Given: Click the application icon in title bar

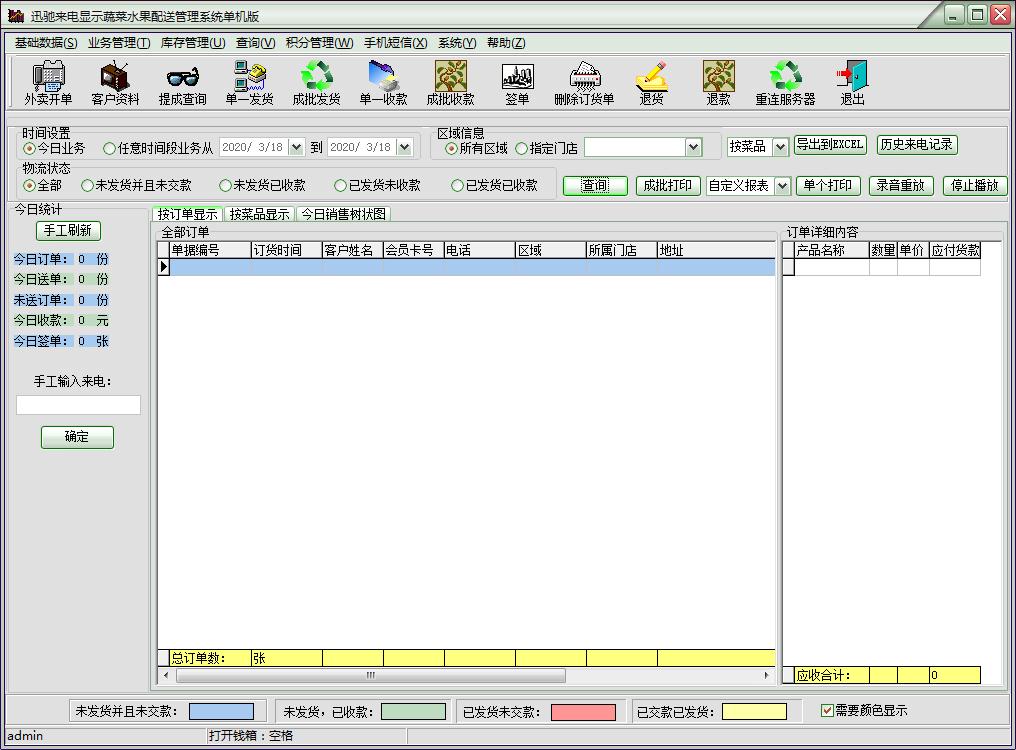Looking at the screenshot, I should 16,16.
